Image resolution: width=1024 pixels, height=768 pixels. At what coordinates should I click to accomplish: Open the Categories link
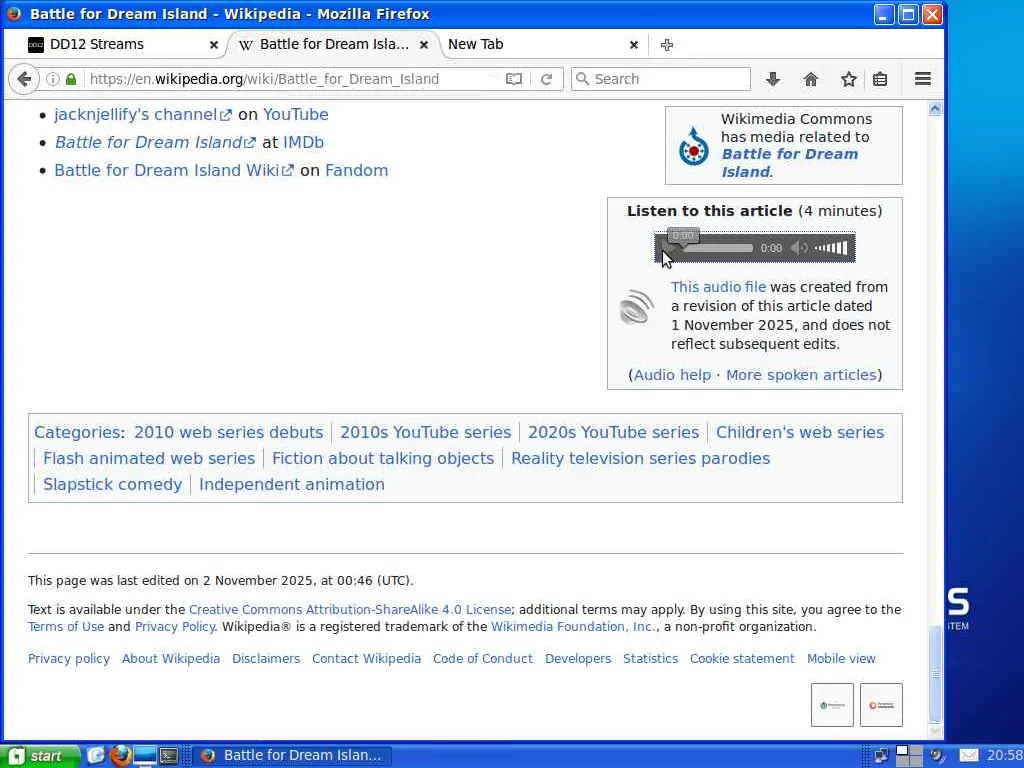coord(78,432)
